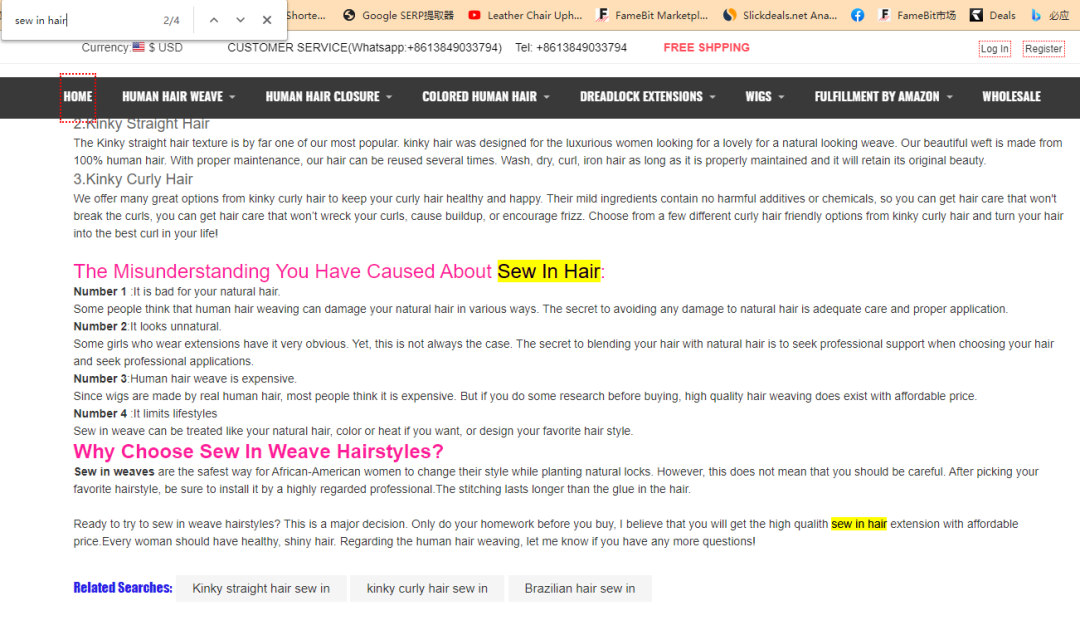This screenshot has width=1080, height=630.
Task: Open Google SERP bookmark
Action: coord(398,15)
